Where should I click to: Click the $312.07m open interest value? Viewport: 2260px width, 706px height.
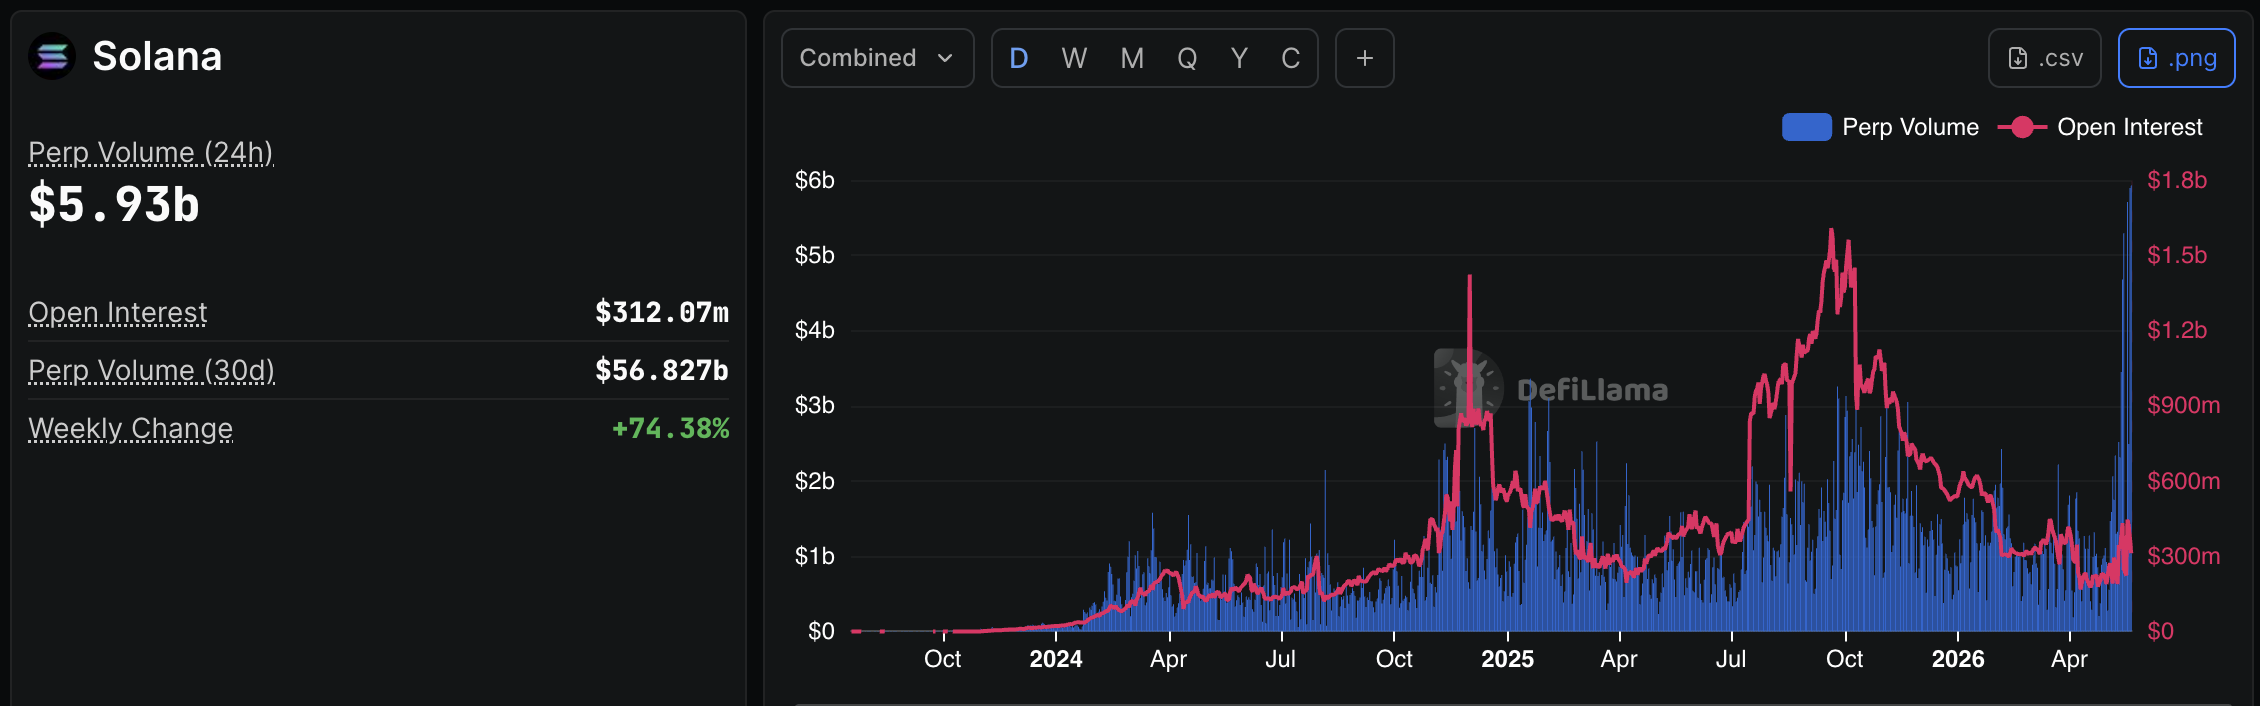(662, 312)
